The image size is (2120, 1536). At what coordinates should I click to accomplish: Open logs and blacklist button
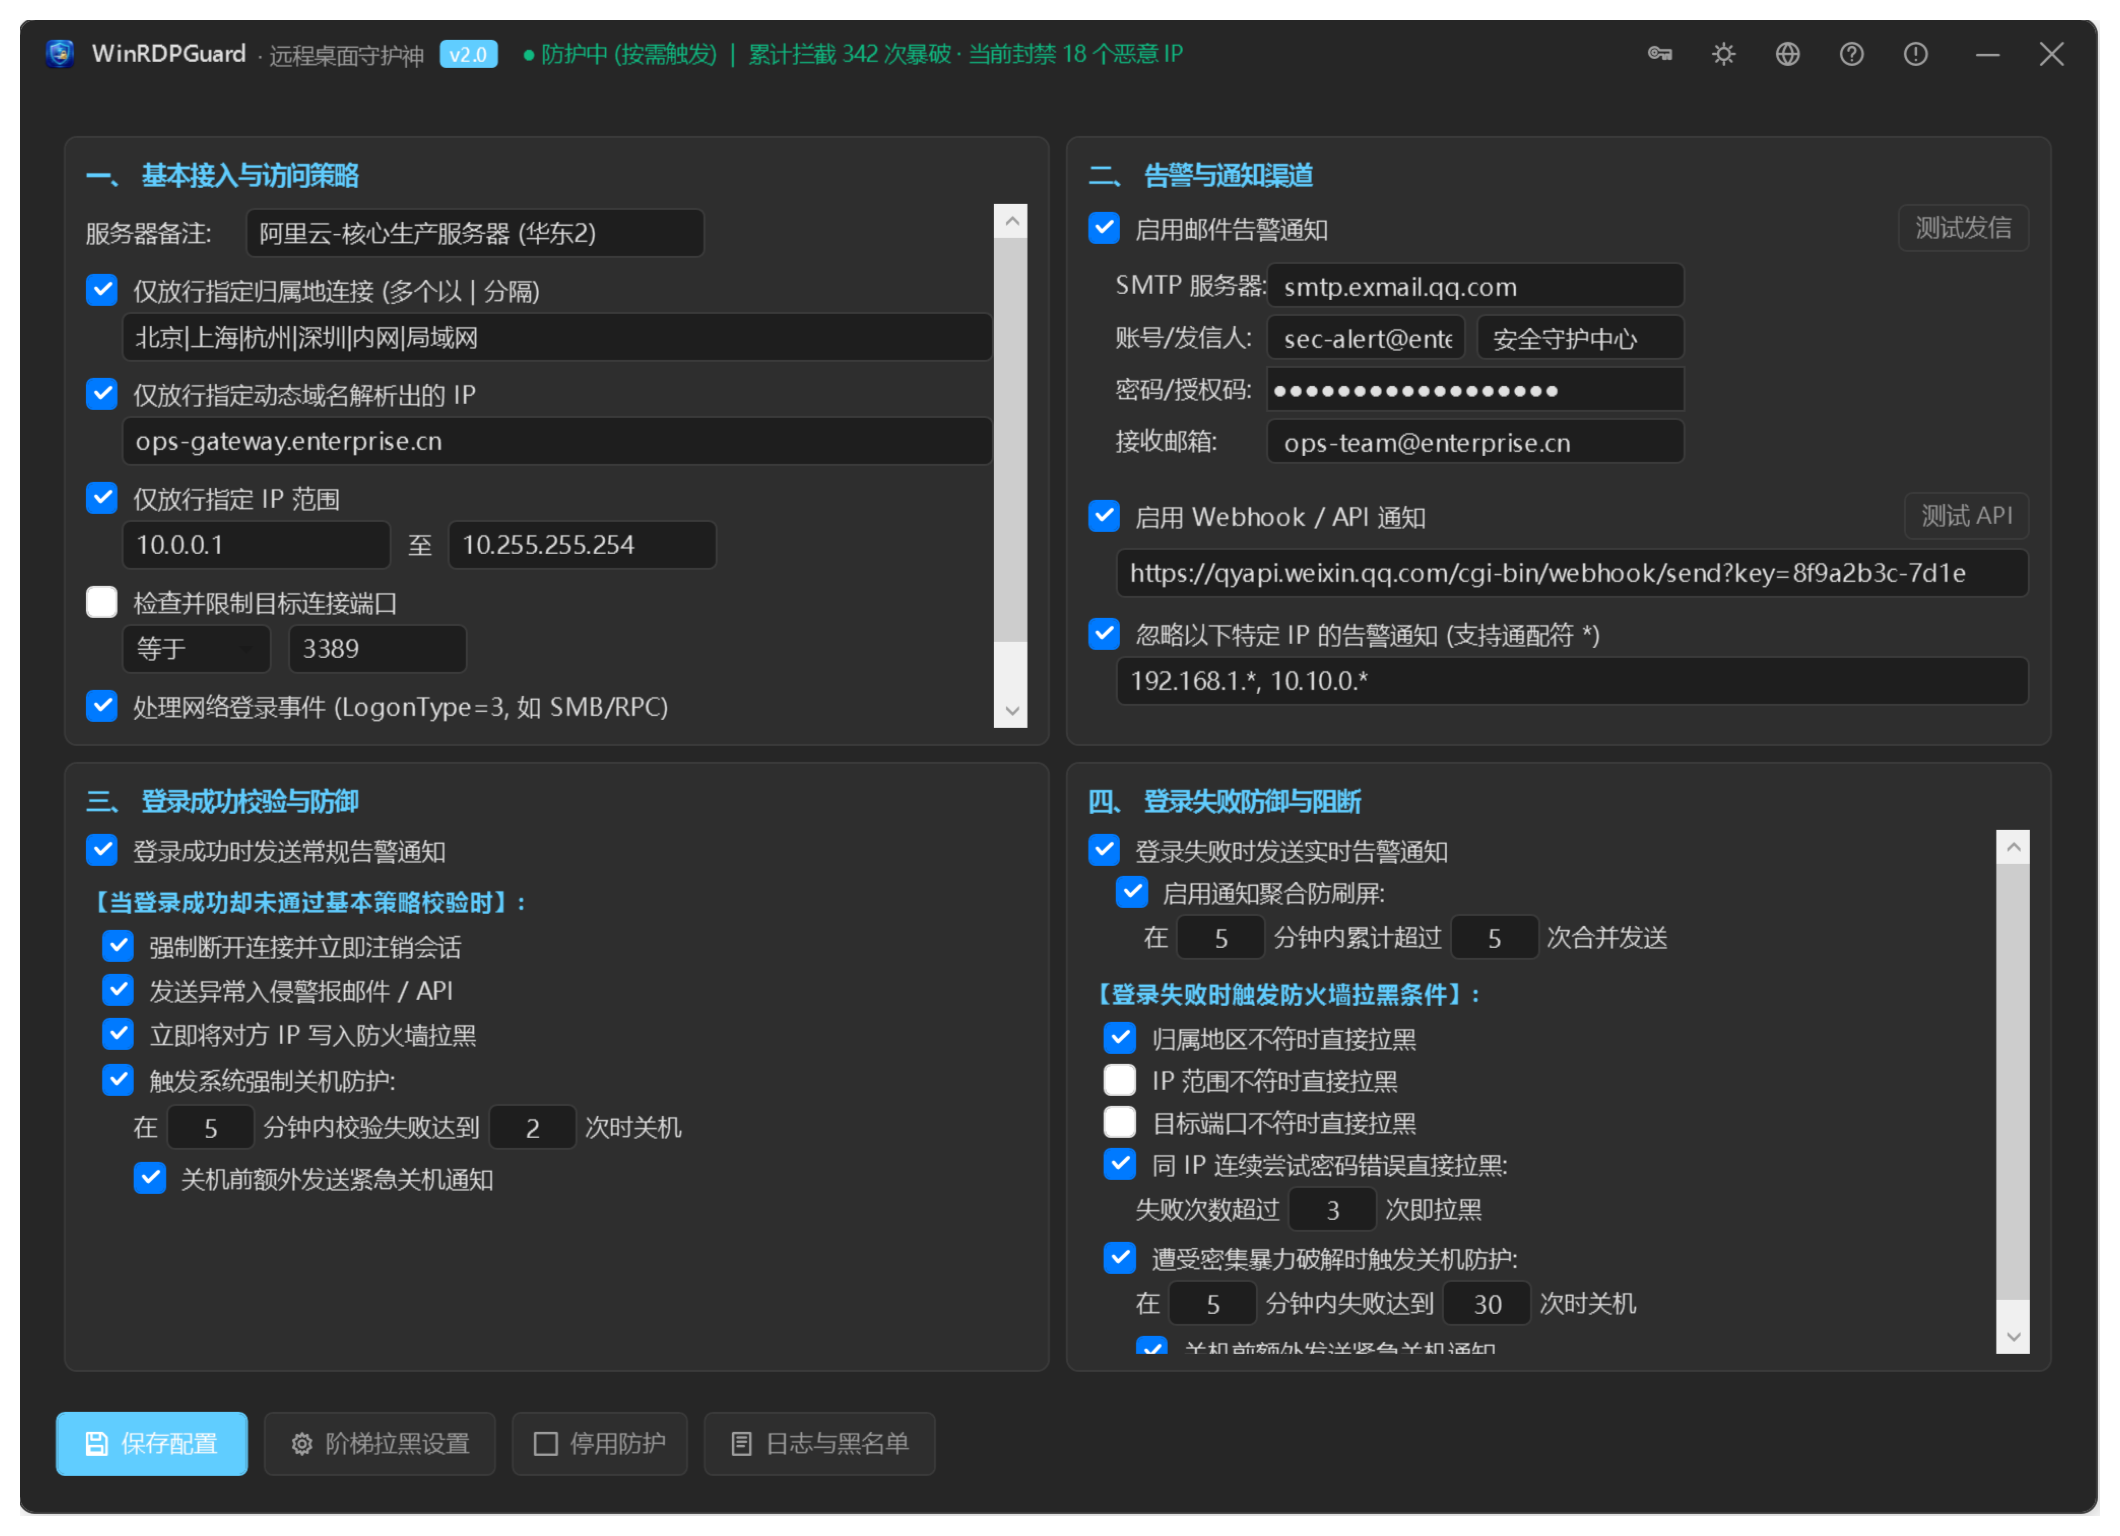tap(820, 1443)
